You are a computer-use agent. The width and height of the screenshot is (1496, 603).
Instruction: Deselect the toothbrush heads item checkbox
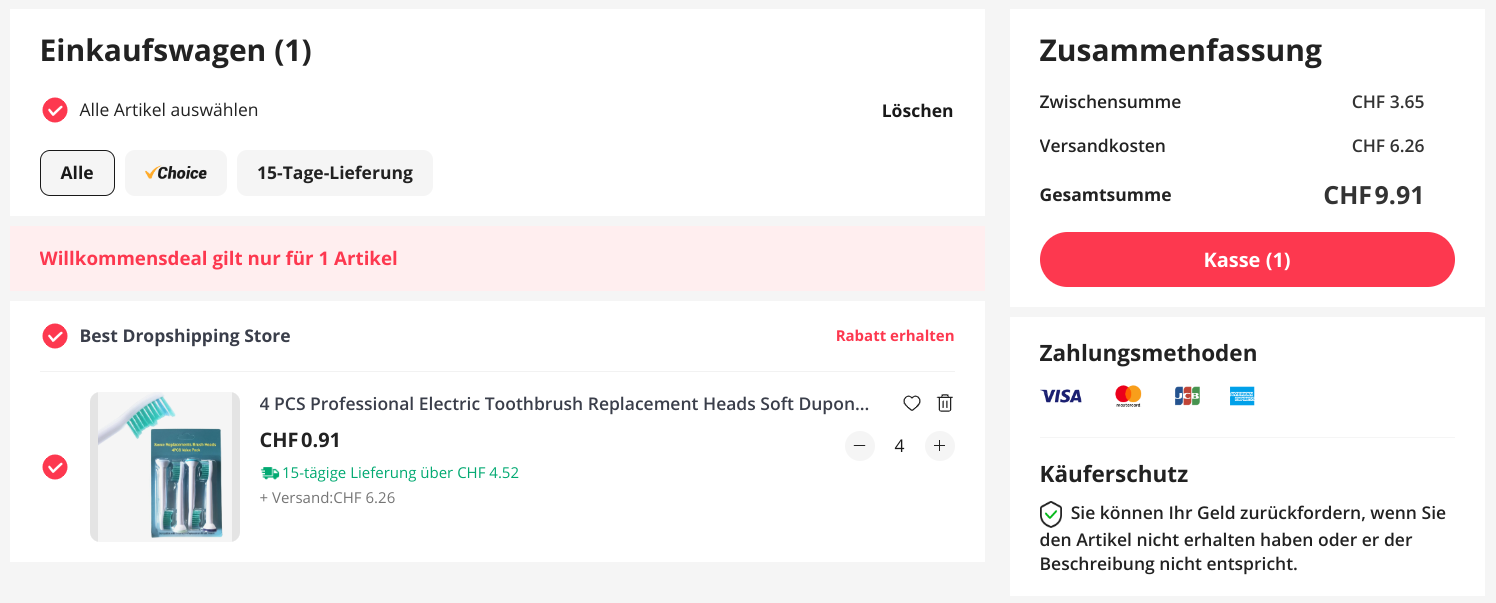click(55, 467)
